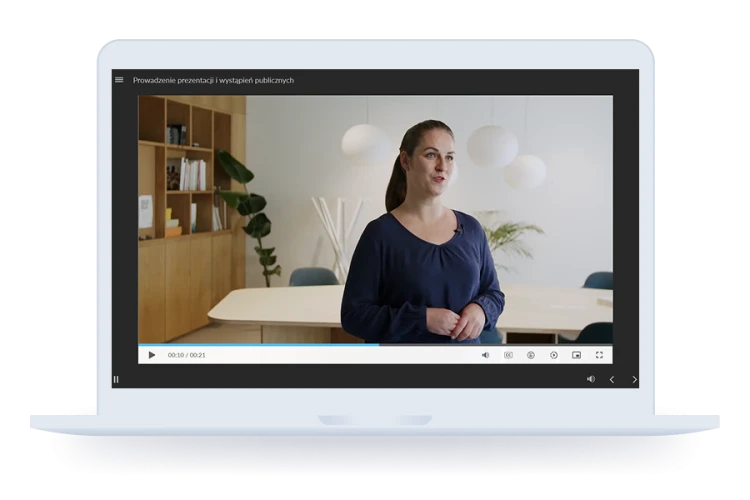Seek back within the blue played progress segment
This screenshot has height=500, width=750.
tap(259, 344)
